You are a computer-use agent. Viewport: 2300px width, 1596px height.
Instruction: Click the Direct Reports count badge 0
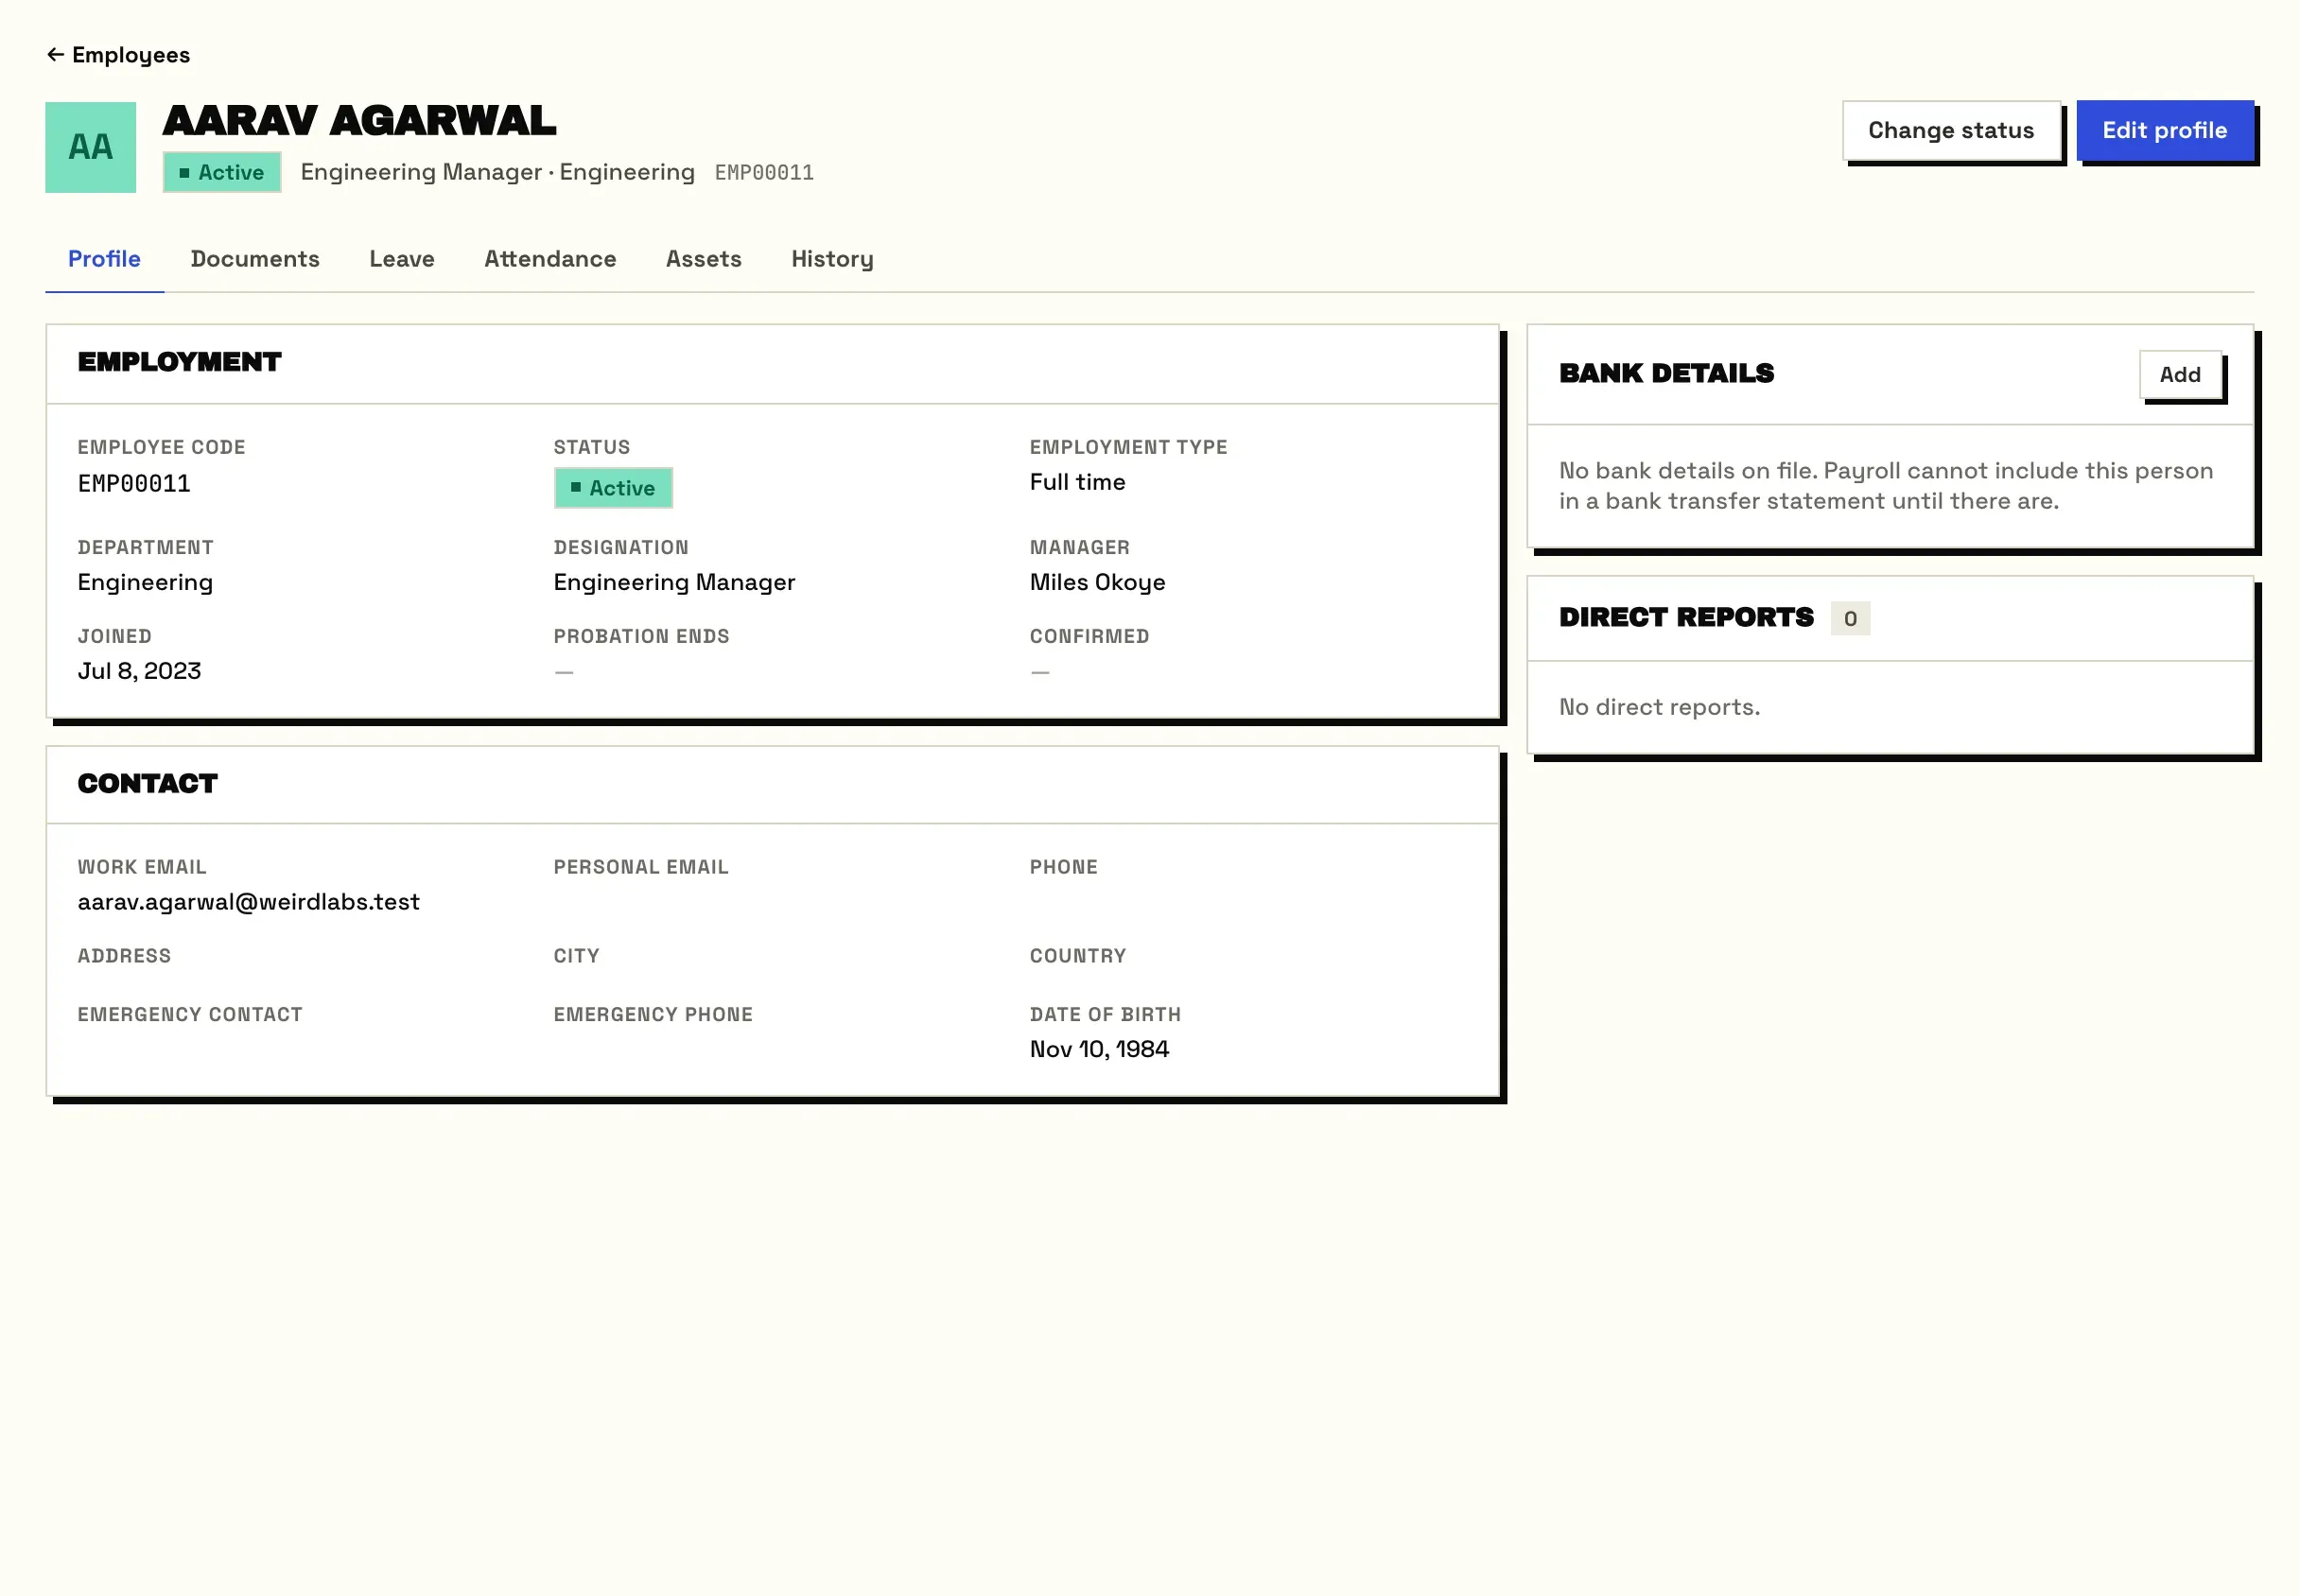coord(1850,619)
